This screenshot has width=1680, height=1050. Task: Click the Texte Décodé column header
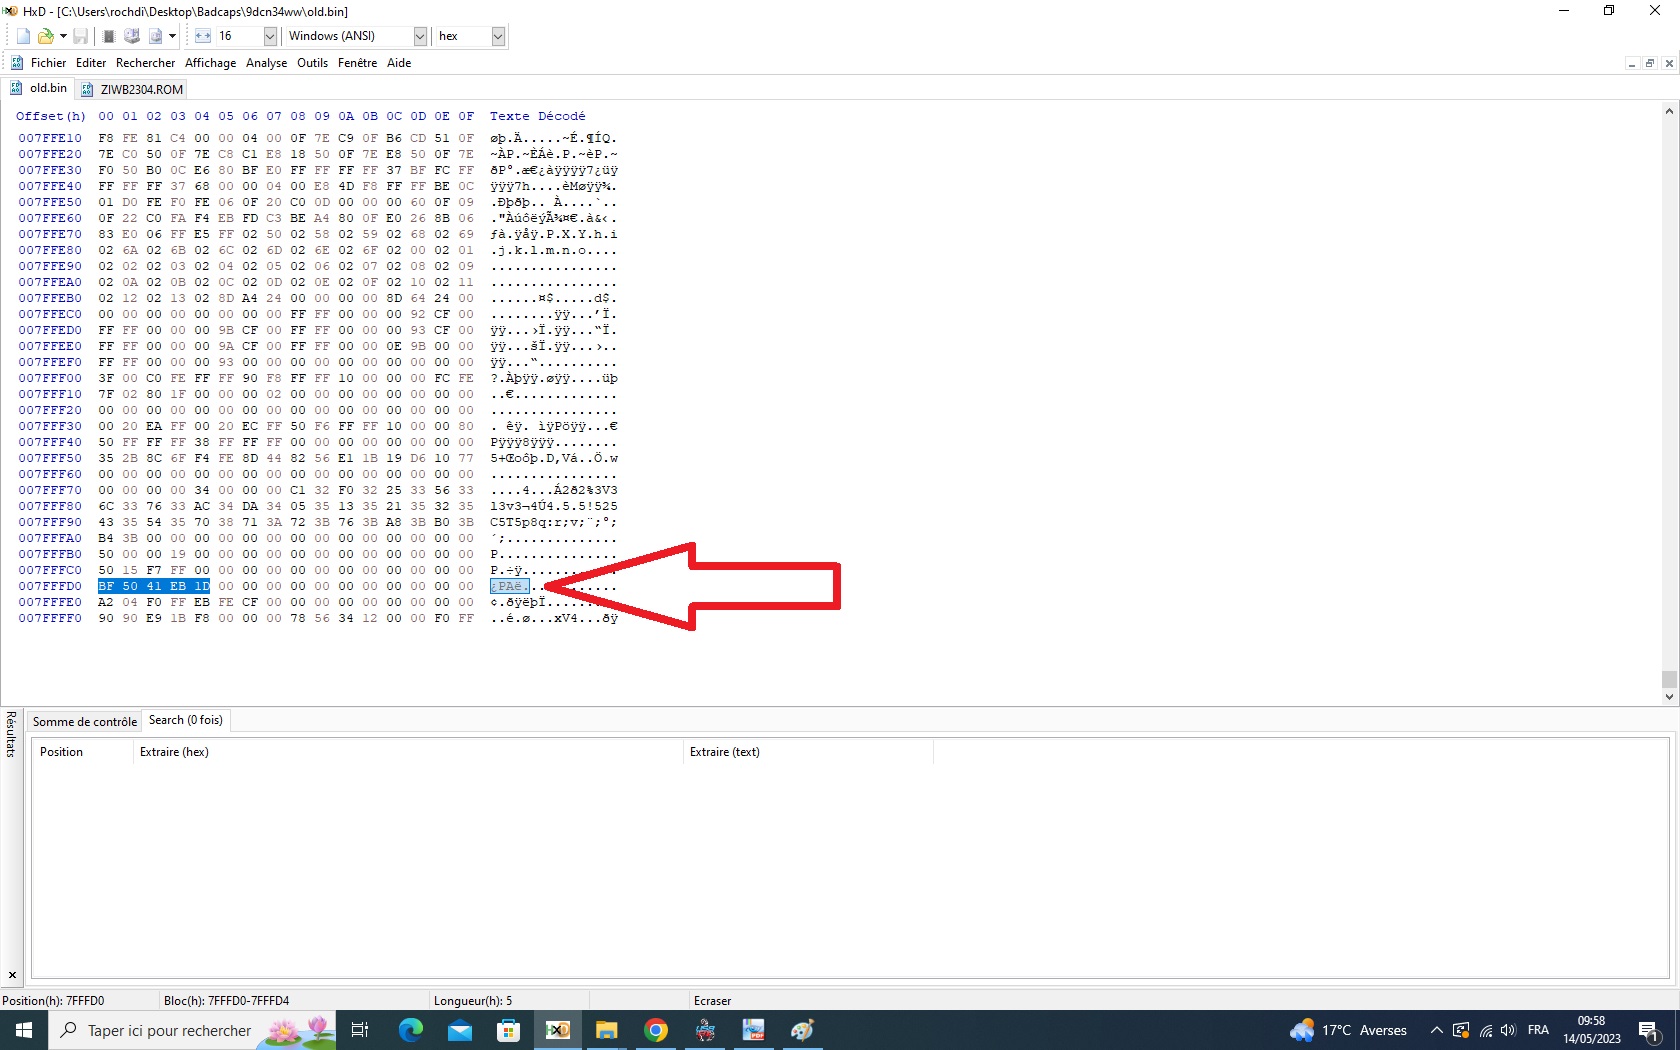coord(537,116)
